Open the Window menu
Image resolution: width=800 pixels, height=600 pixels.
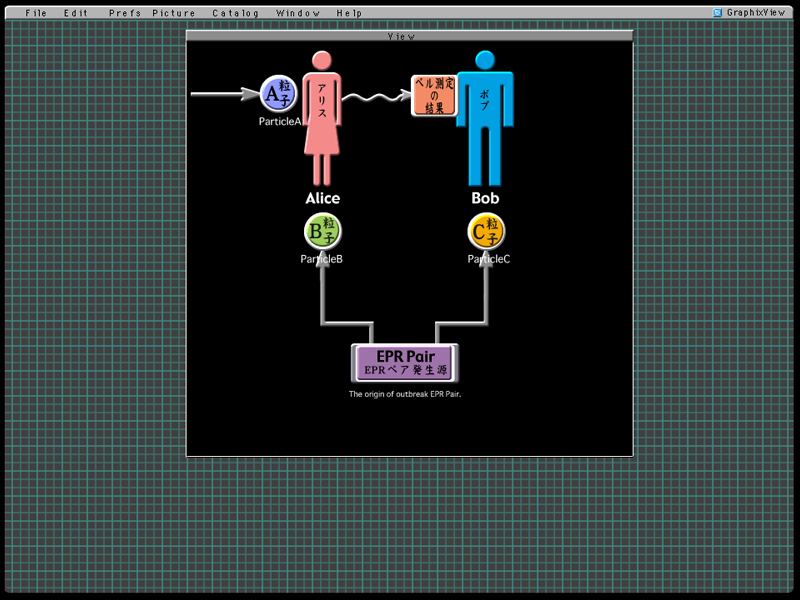[x=298, y=13]
